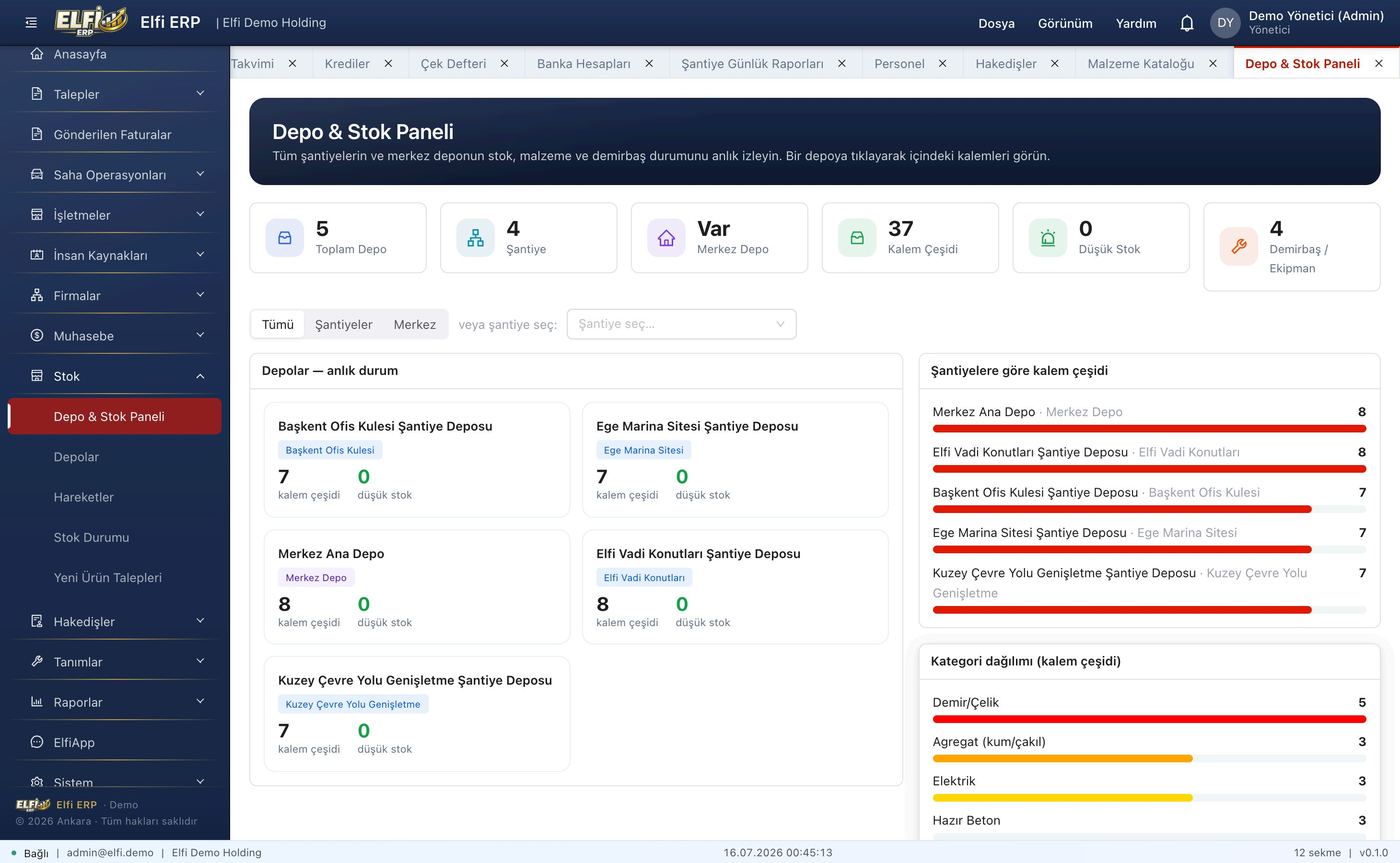The height and width of the screenshot is (863, 1400).
Task: Open the Görünüm menu
Action: [x=1065, y=23]
